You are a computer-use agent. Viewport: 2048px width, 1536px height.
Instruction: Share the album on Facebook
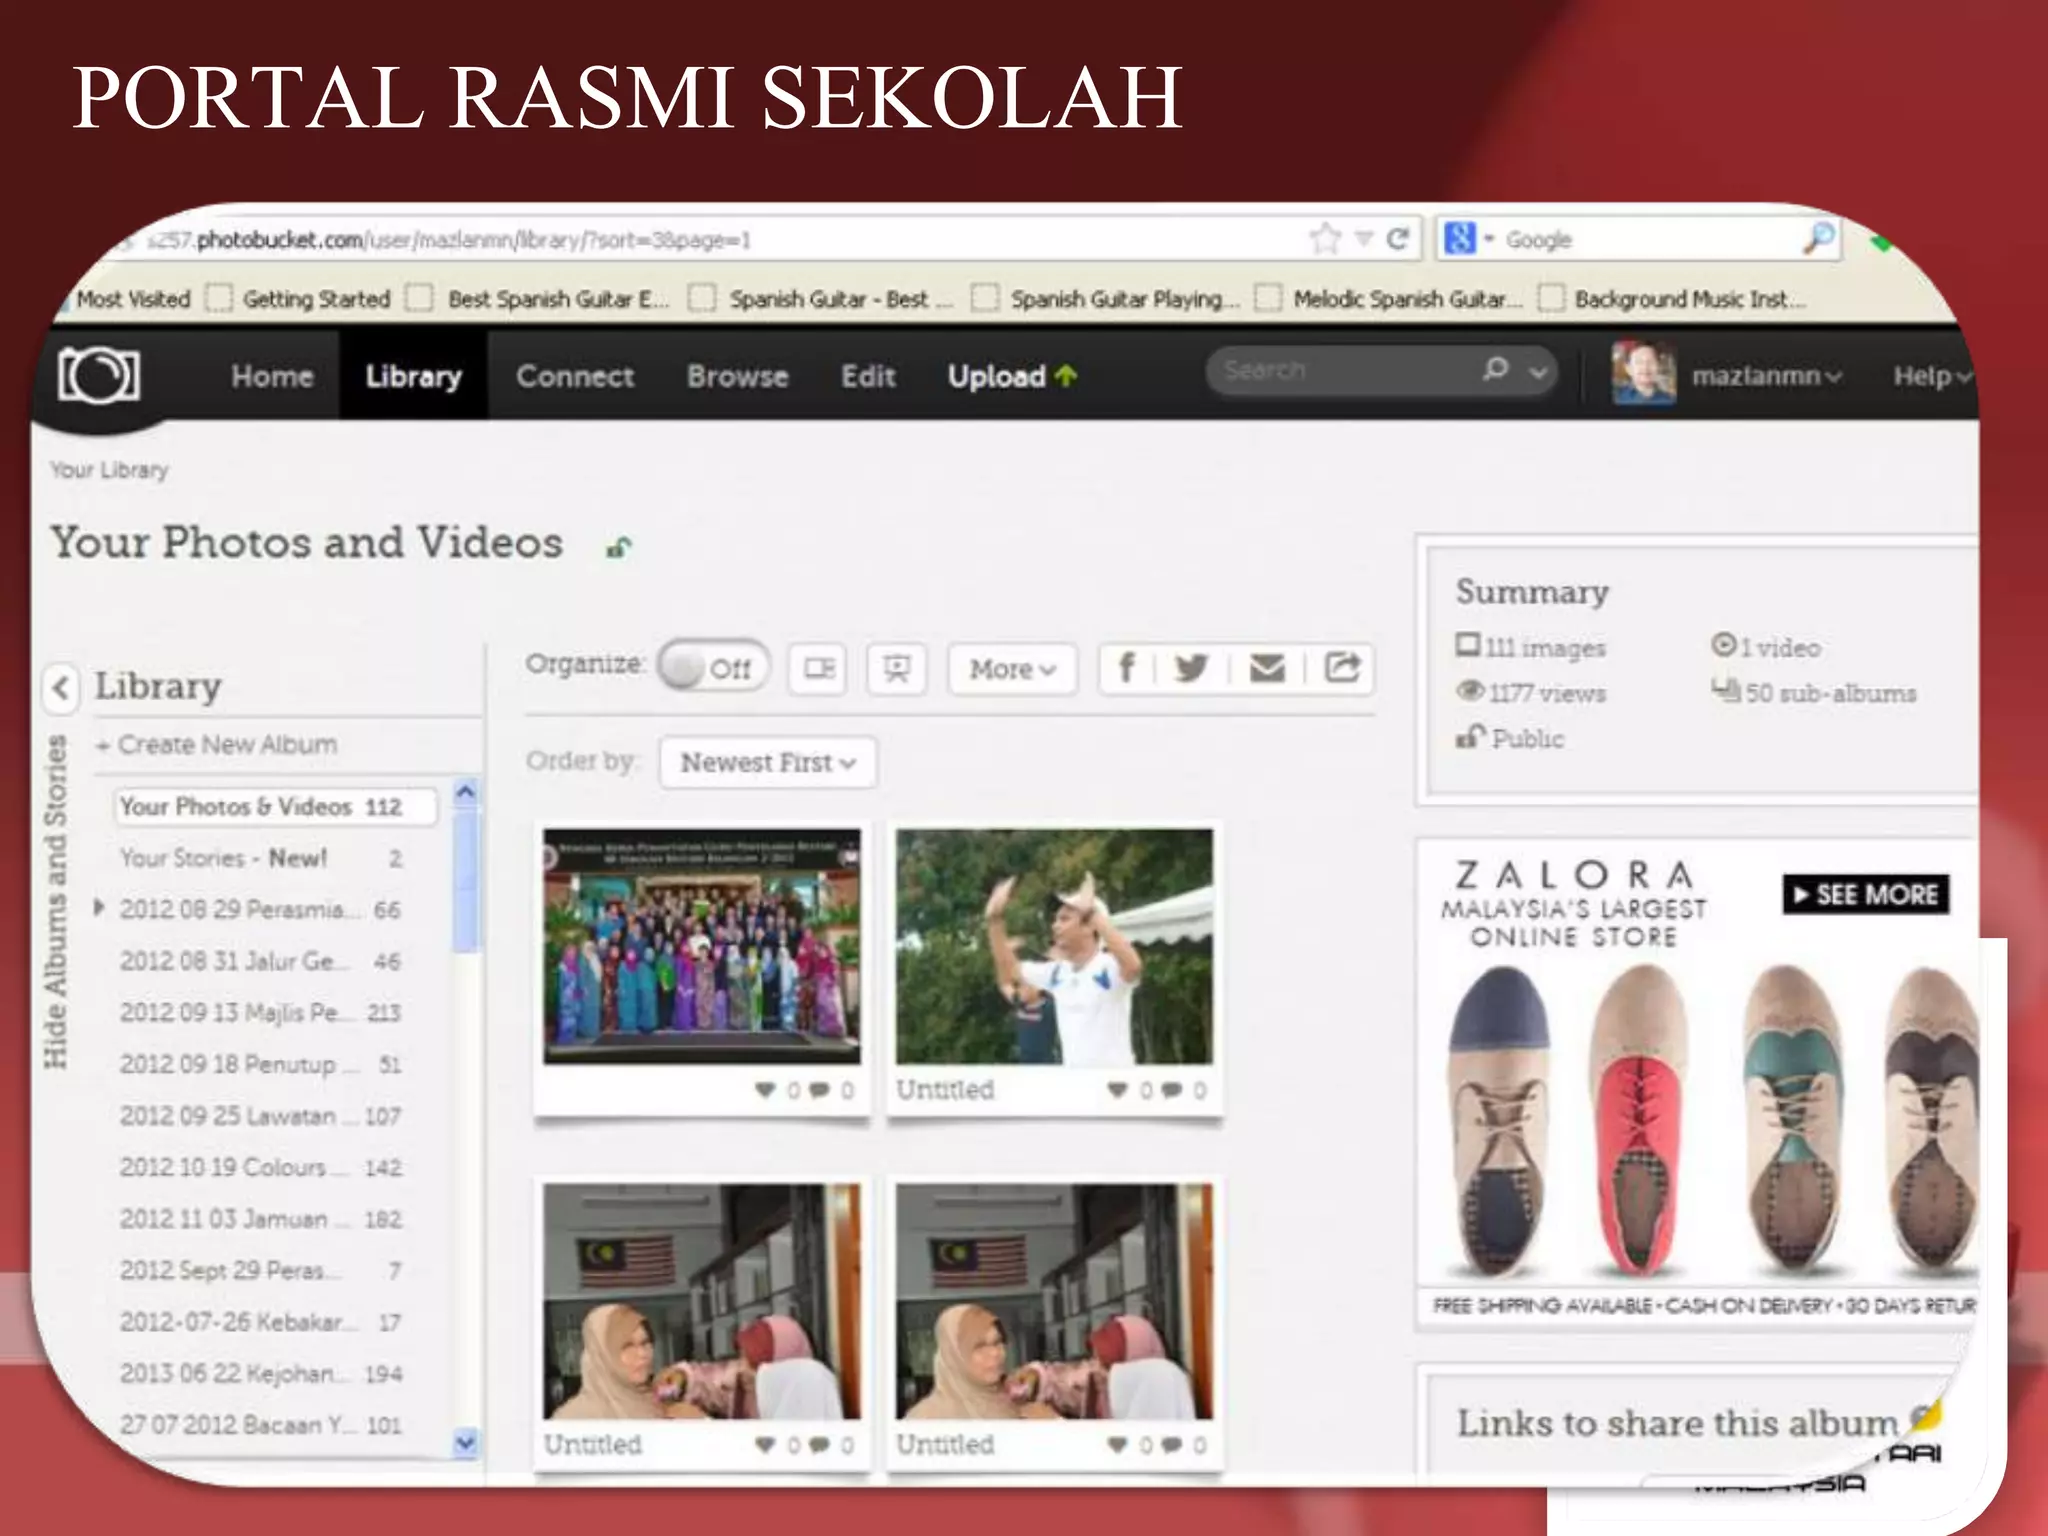pyautogui.click(x=1126, y=668)
